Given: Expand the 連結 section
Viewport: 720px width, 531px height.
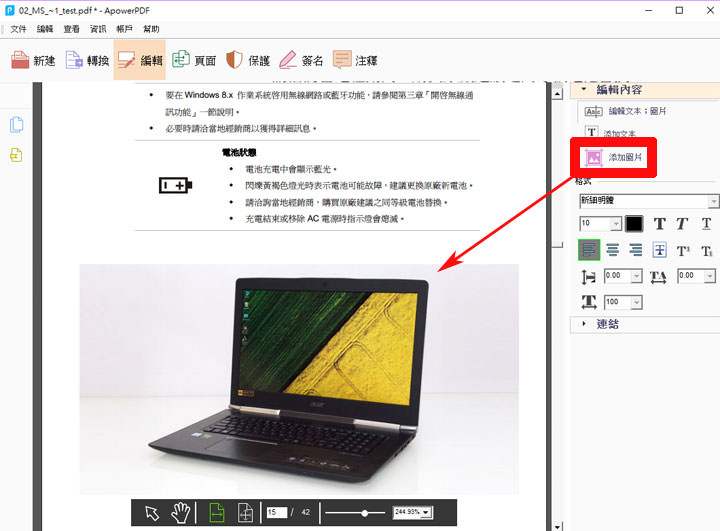Looking at the screenshot, I should [584, 324].
